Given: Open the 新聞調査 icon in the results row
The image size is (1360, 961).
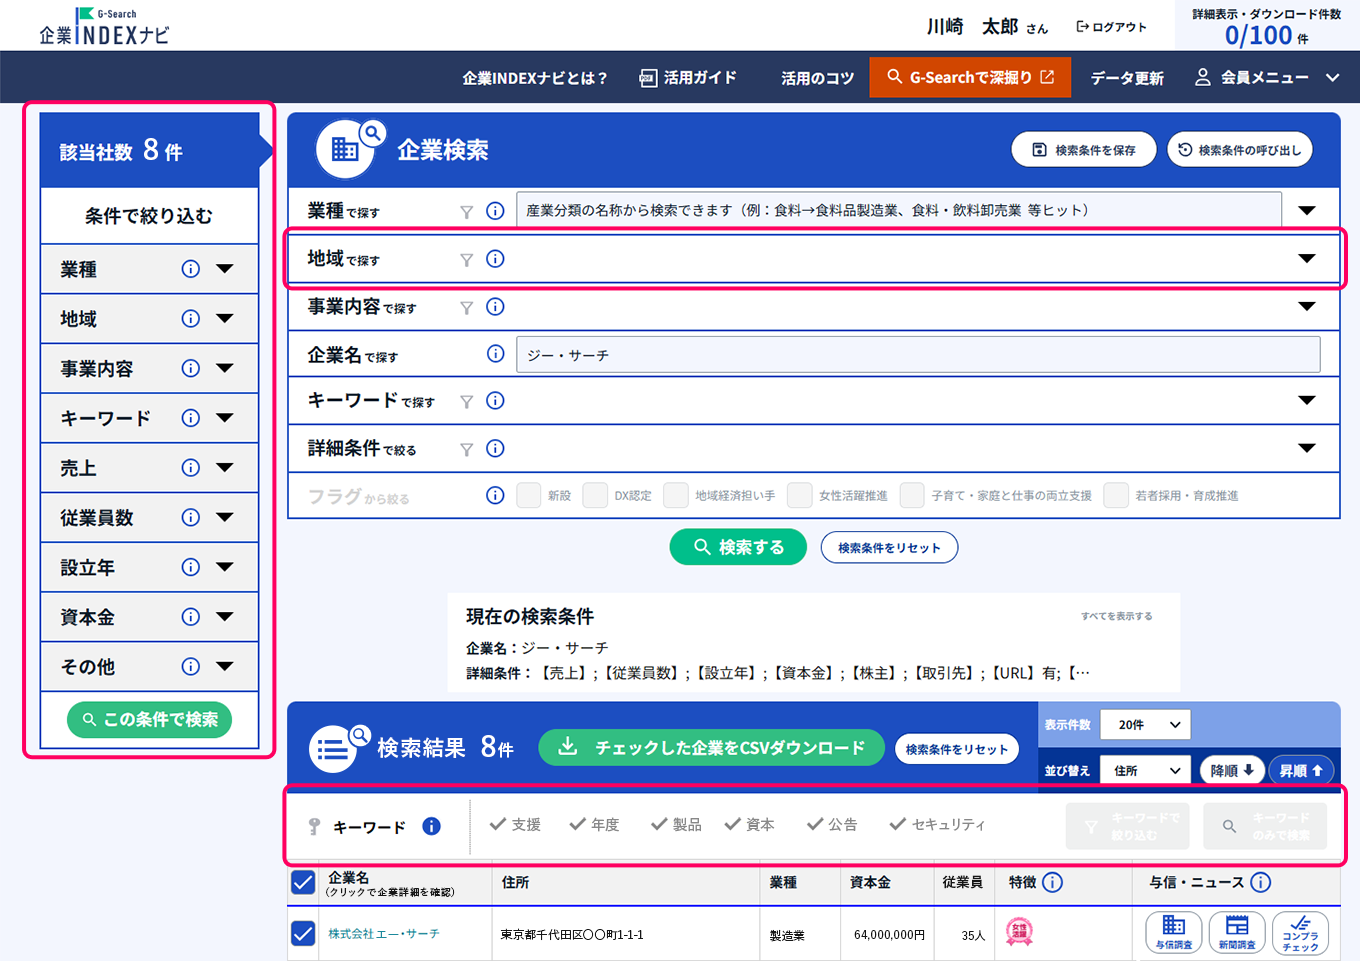Looking at the screenshot, I should 1238,932.
